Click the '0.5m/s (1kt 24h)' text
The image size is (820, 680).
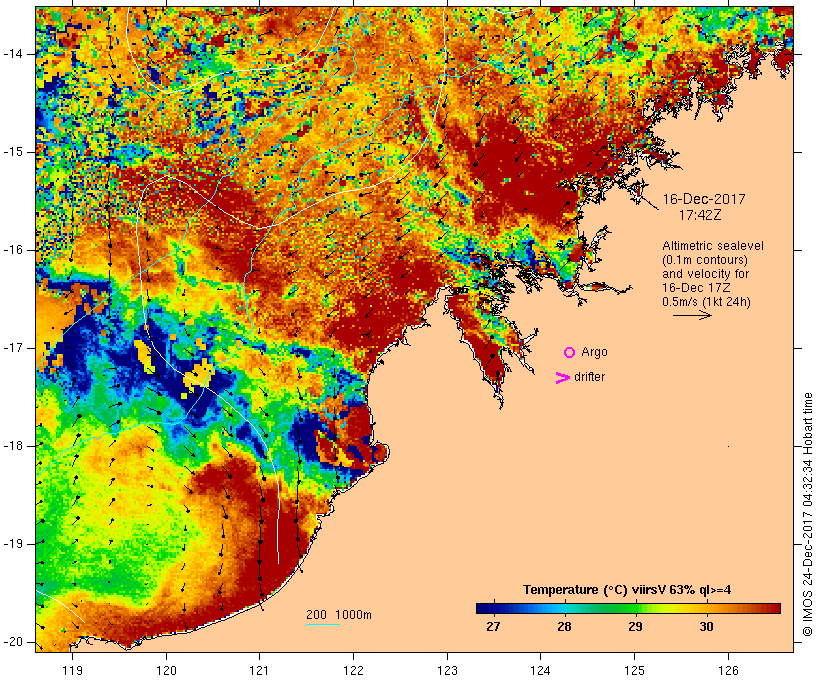pyautogui.click(x=706, y=302)
